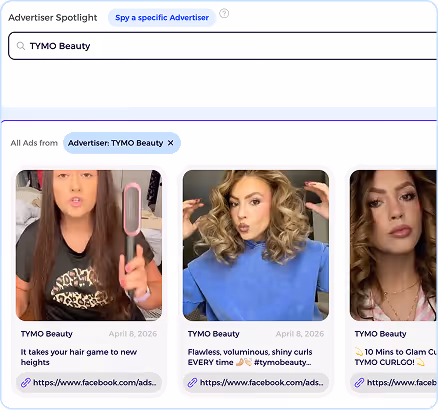This screenshot has width=438, height=410.
Task: Click TYMO Beauty name on voluminous curls card
Action: (x=214, y=334)
